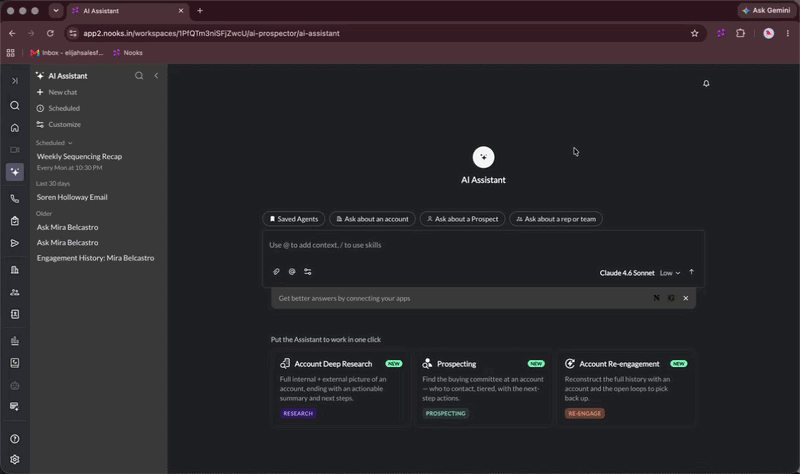The width and height of the screenshot is (800, 474).
Task: Change the Claude 4.6 Sonnet model selector
Action: click(627, 273)
